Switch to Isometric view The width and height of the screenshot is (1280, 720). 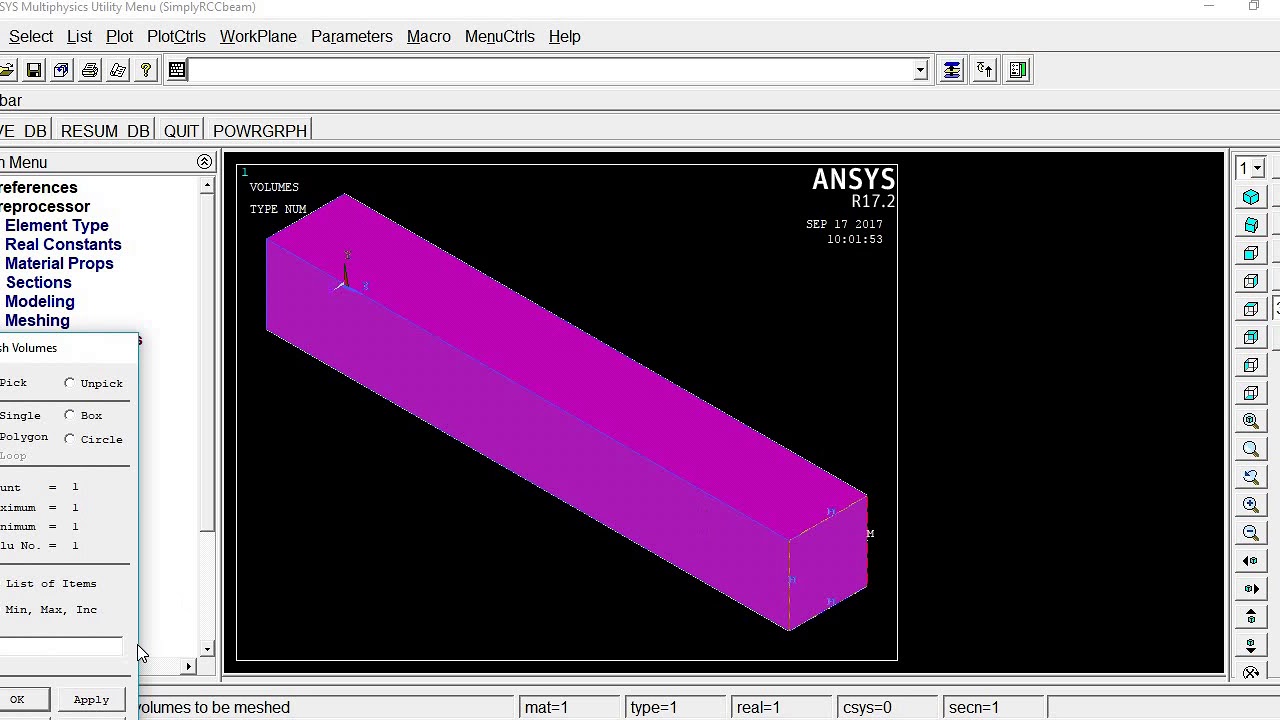click(1251, 197)
